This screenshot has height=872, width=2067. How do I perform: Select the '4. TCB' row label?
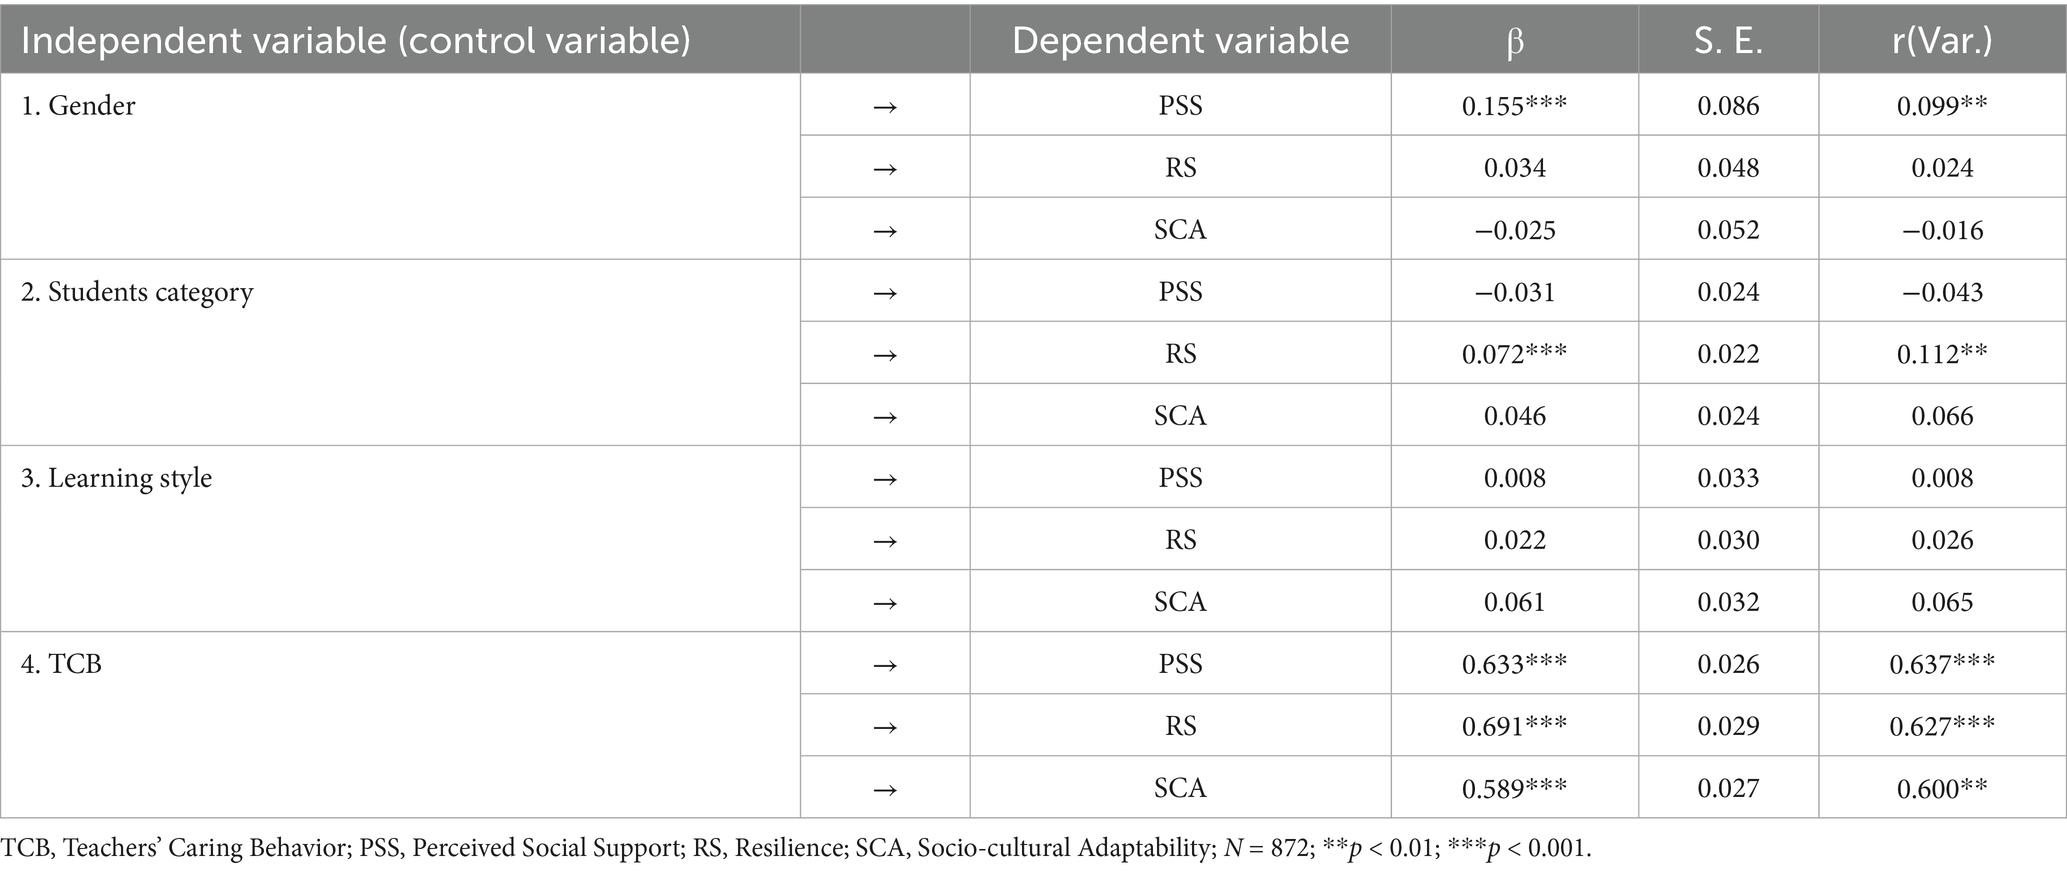coord(62,664)
